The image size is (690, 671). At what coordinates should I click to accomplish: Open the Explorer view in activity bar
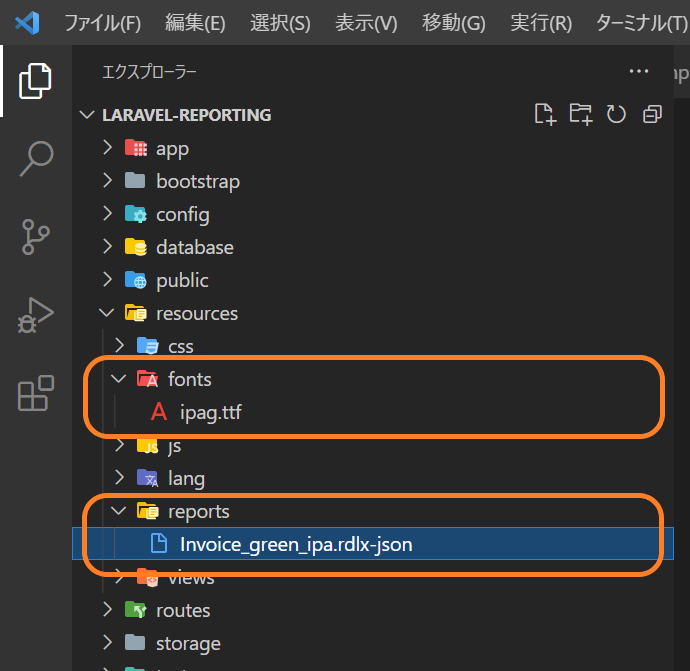[35, 81]
